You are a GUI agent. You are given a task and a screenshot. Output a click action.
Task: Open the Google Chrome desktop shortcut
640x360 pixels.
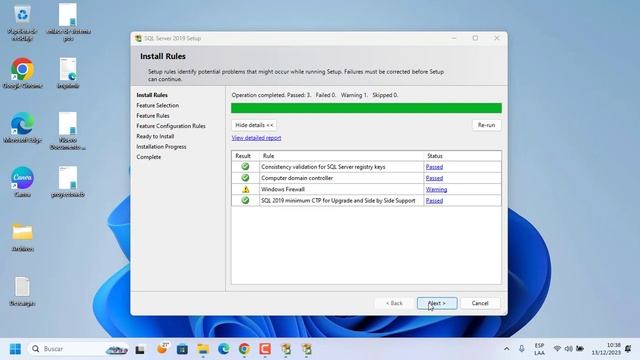22,69
